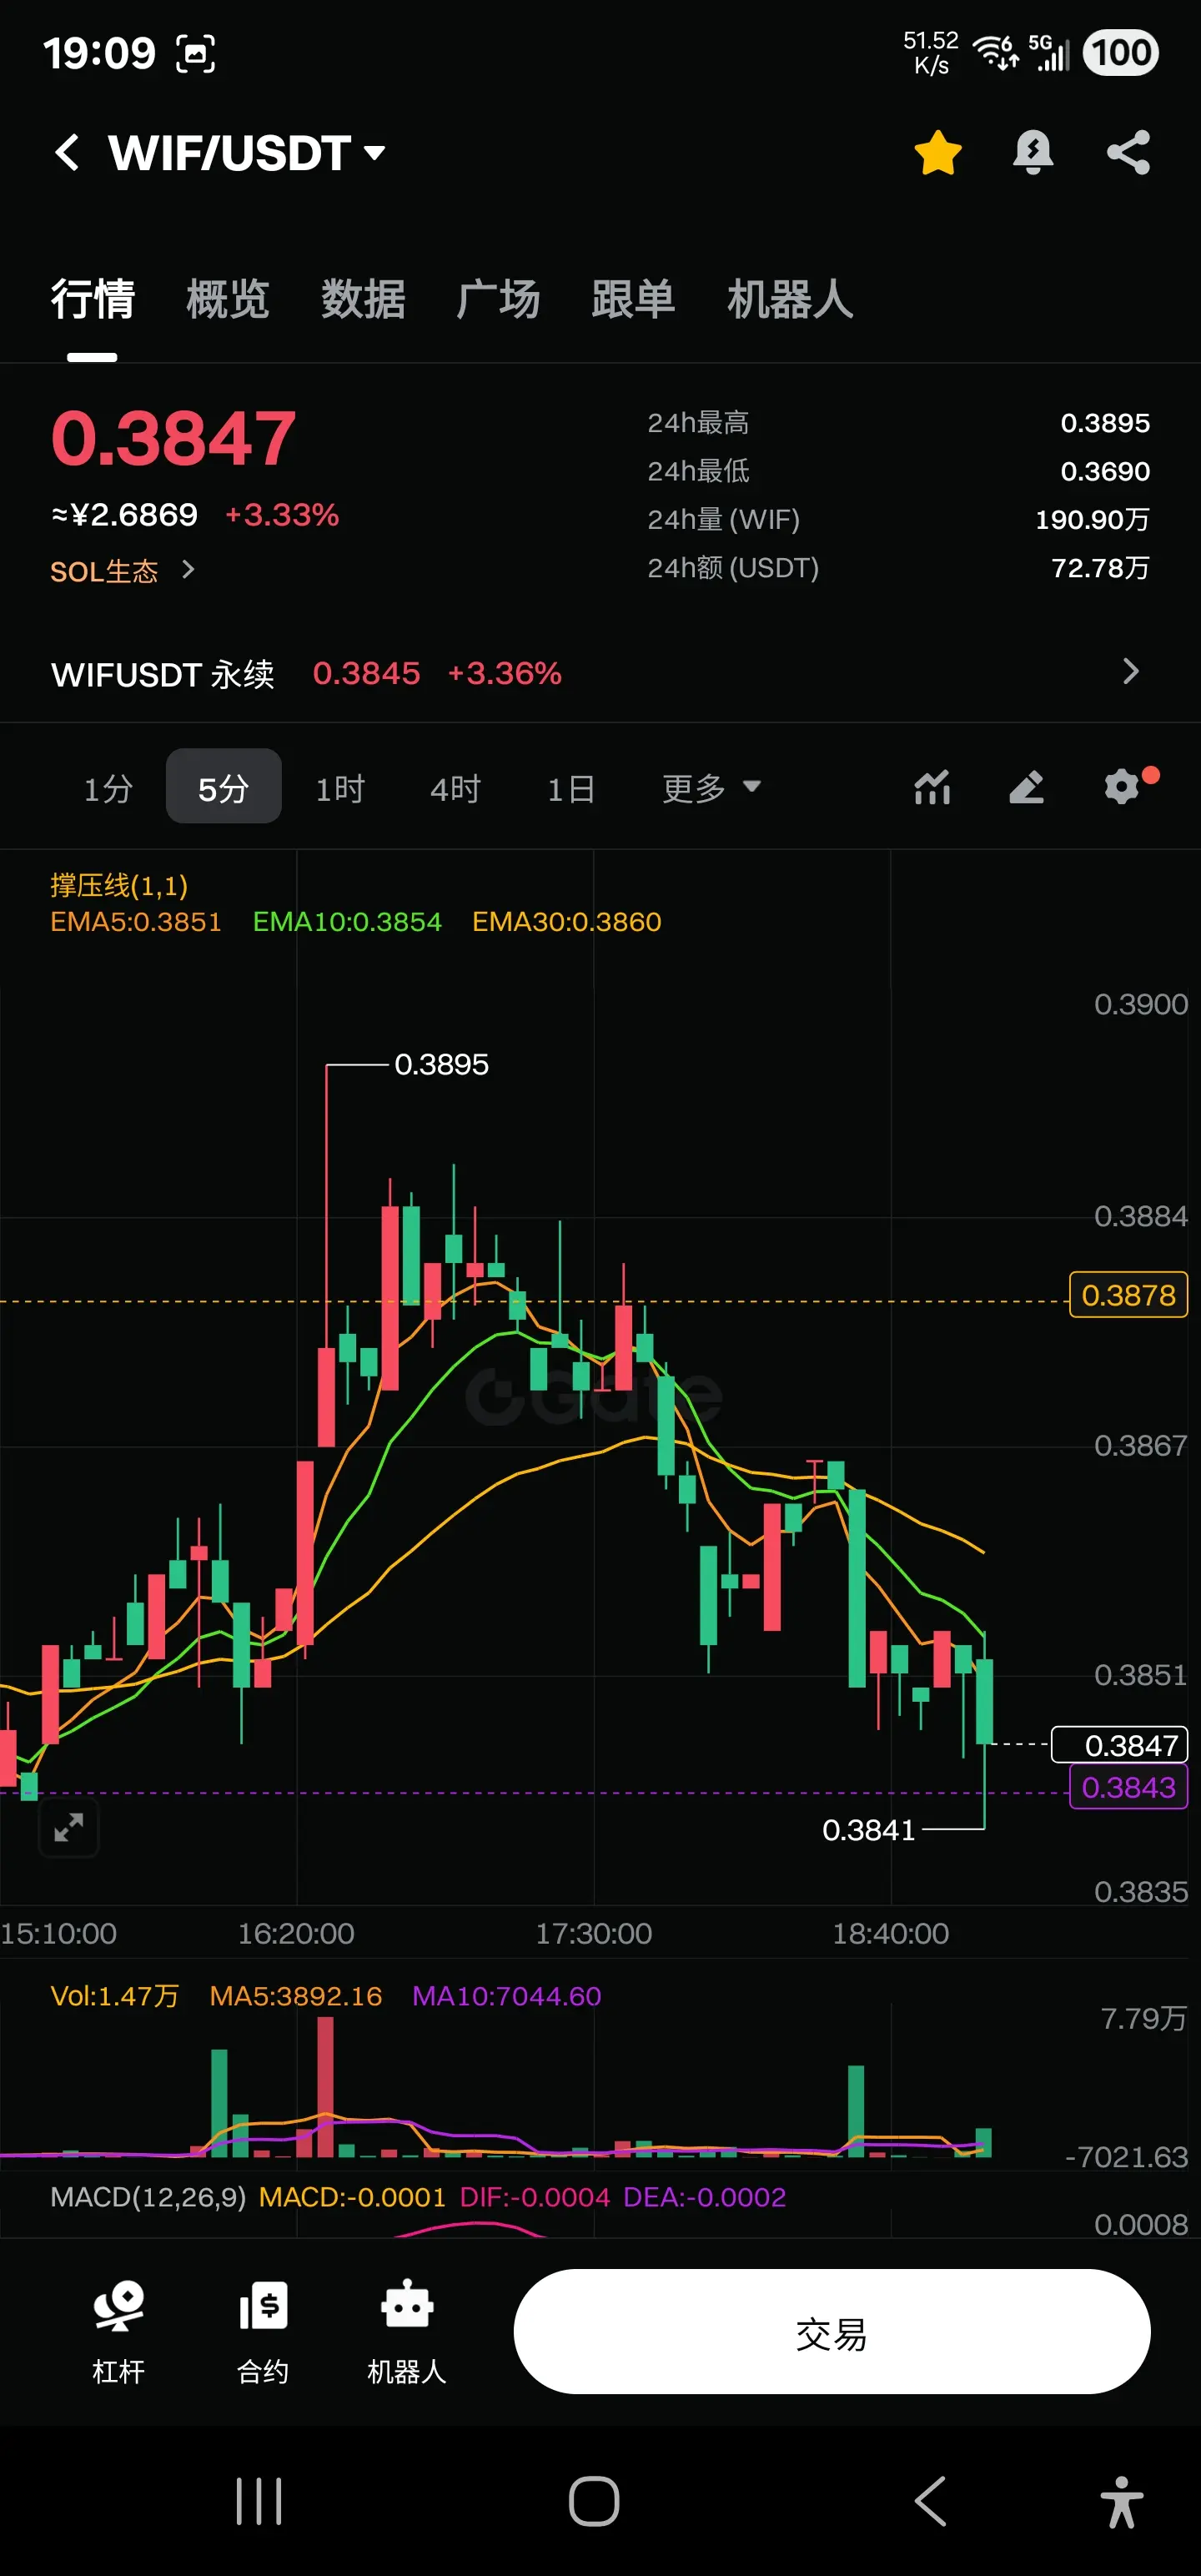Image resolution: width=1201 pixels, height=2576 pixels.
Task: Open the SOL生态 category link
Action: tap(104, 571)
